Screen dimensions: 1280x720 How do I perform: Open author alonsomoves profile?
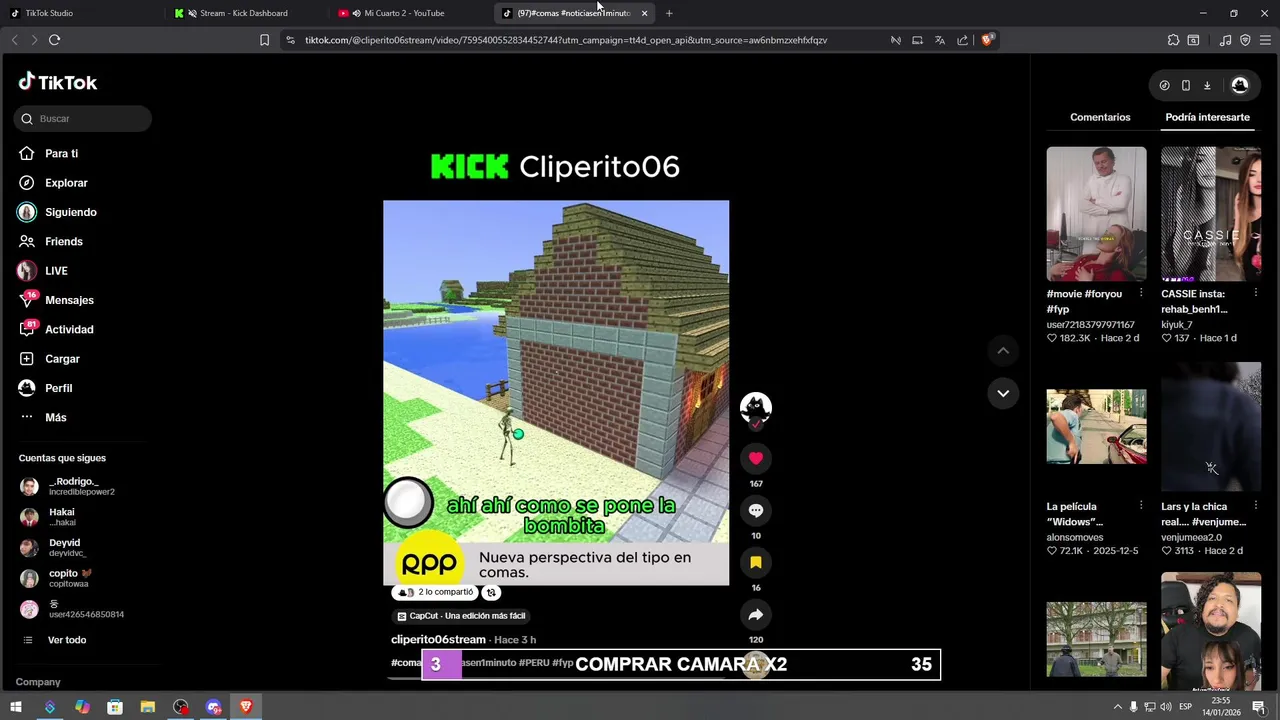pyautogui.click(x=1075, y=537)
